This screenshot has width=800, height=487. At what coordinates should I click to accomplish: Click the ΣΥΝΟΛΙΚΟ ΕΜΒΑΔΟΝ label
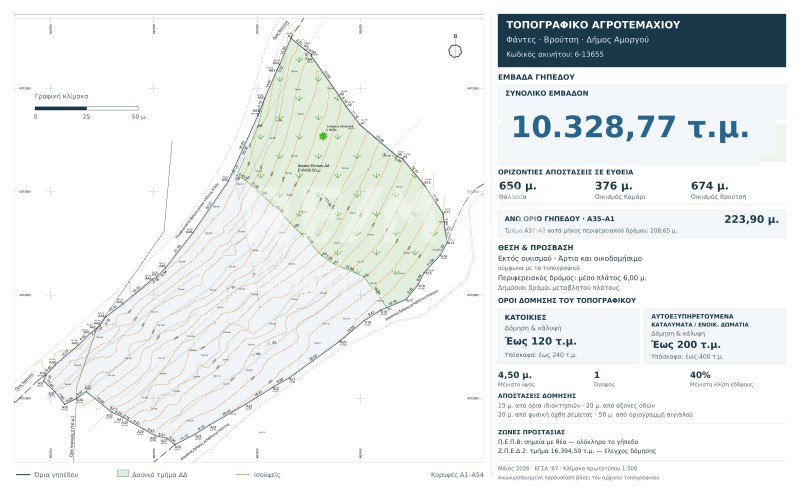click(546, 93)
